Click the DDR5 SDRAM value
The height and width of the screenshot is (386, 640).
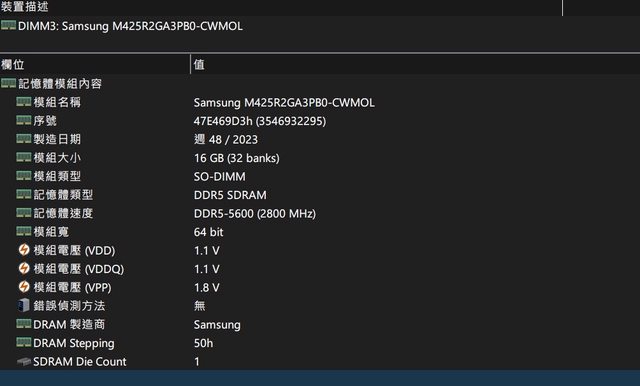tap(230, 195)
